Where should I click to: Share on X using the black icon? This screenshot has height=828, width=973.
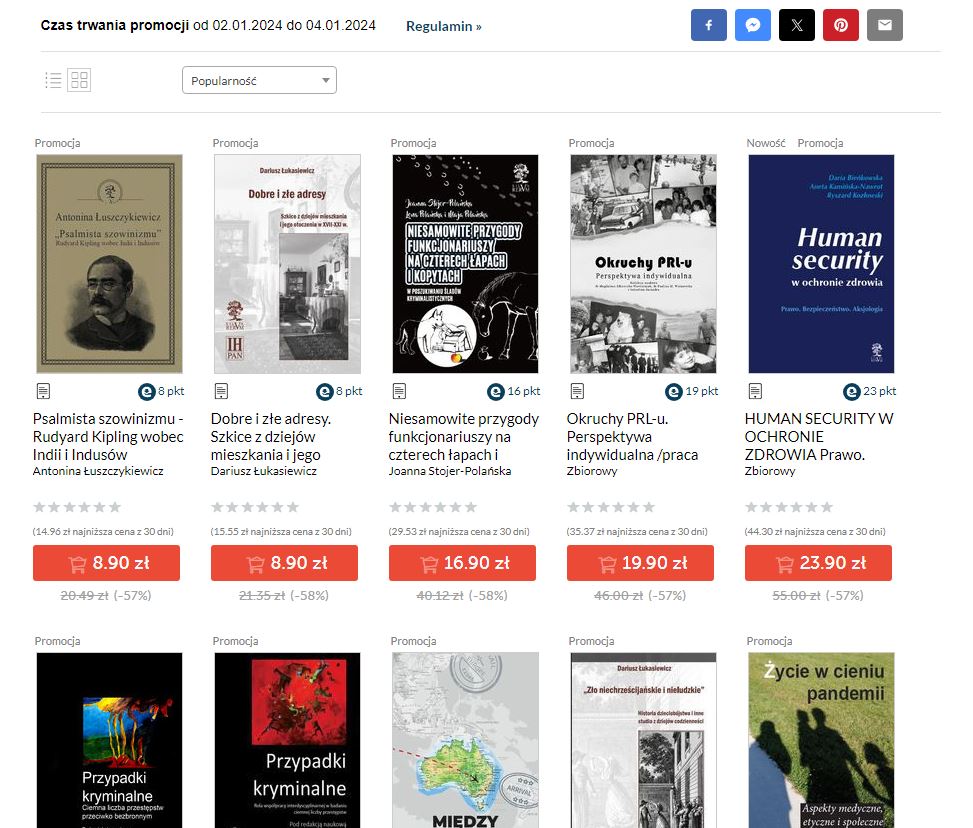click(797, 25)
